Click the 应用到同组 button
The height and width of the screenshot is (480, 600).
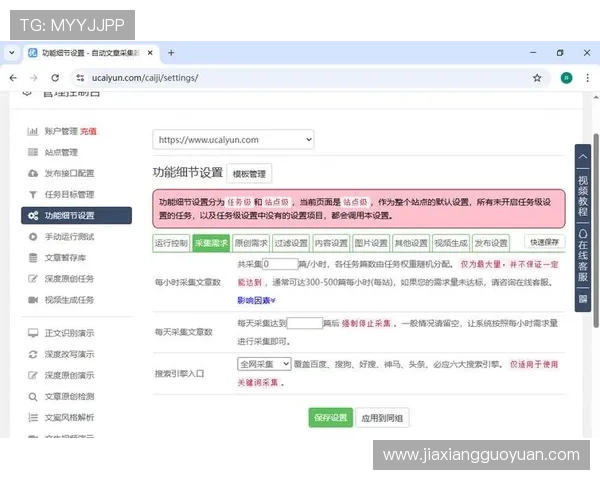(x=382, y=418)
